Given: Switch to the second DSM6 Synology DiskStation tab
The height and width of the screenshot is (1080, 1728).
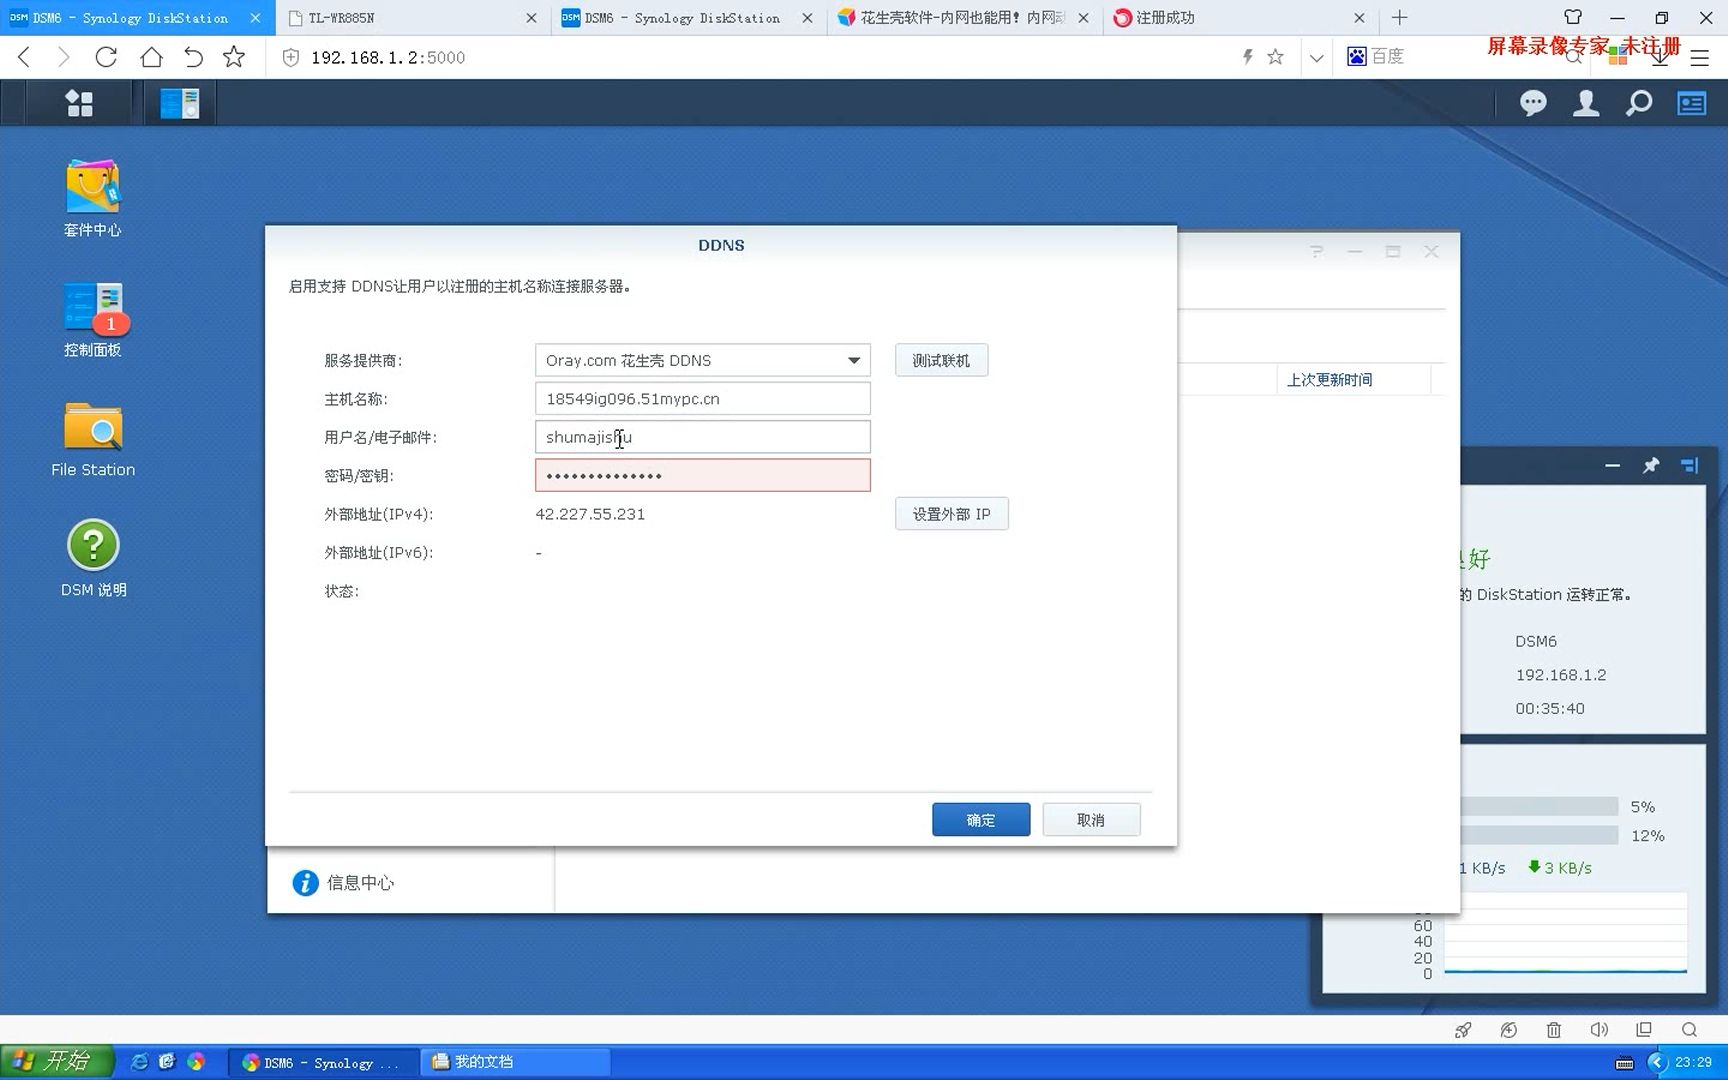Looking at the screenshot, I should click(x=689, y=18).
